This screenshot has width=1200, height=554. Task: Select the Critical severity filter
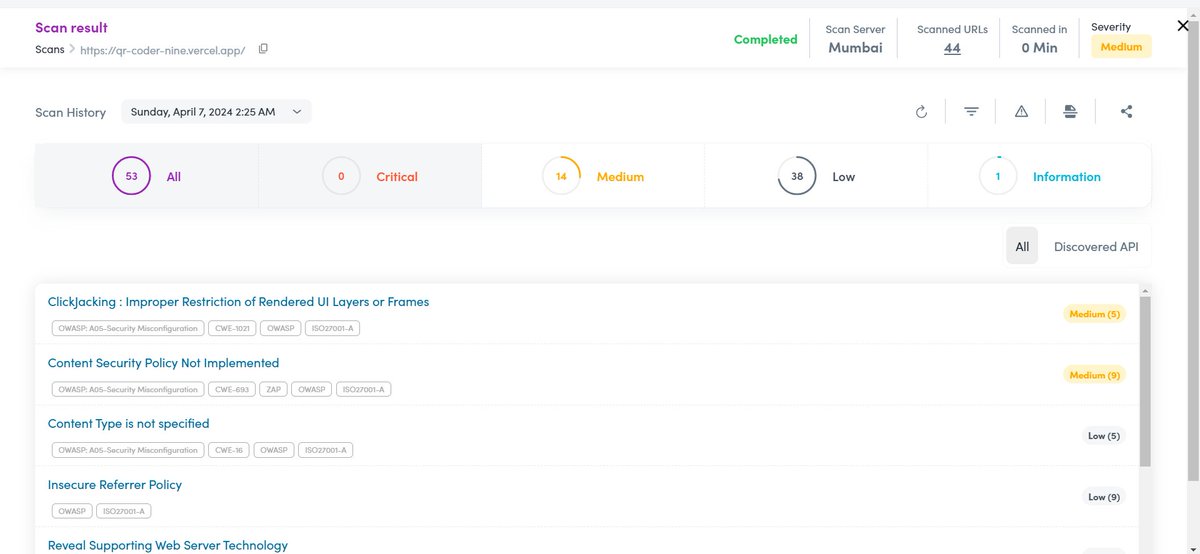[370, 176]
